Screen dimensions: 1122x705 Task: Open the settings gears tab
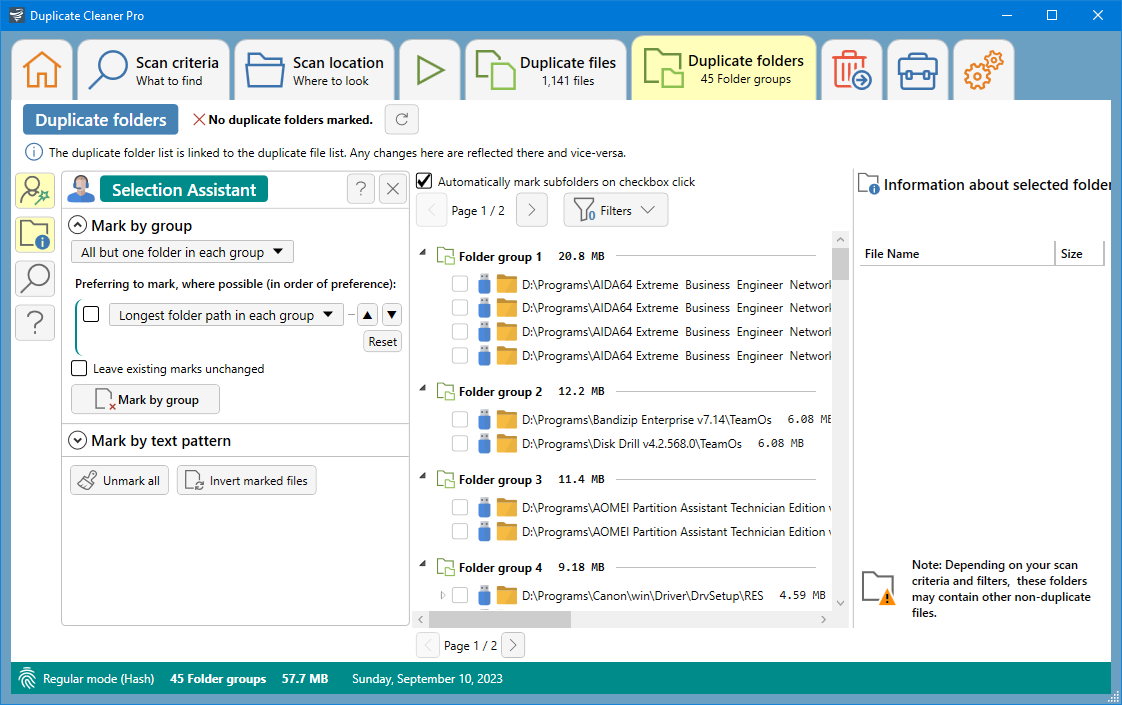tap(983, 70)
